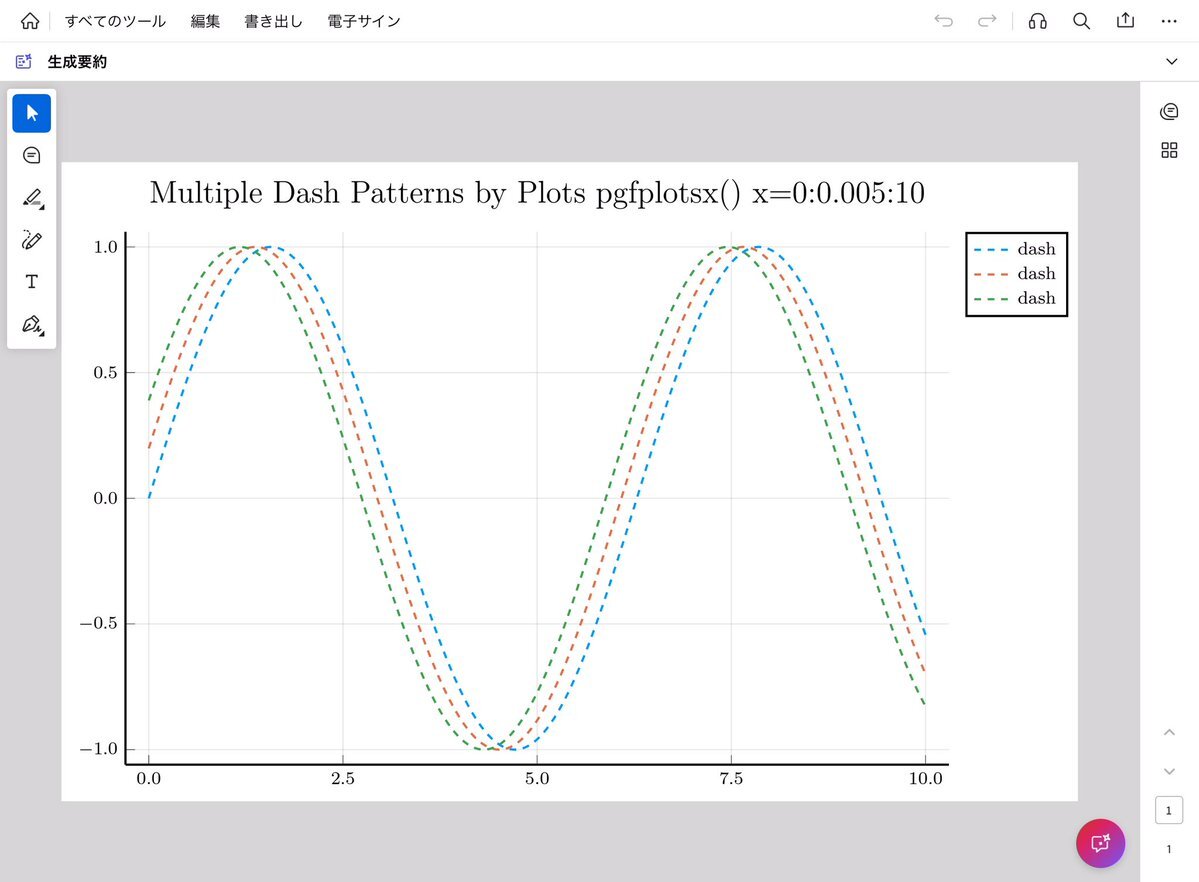Screen dimensions: 1199x882
Task: Open the fill and sign pen tool
Action: pyautogui.click(x=31, y=325)
